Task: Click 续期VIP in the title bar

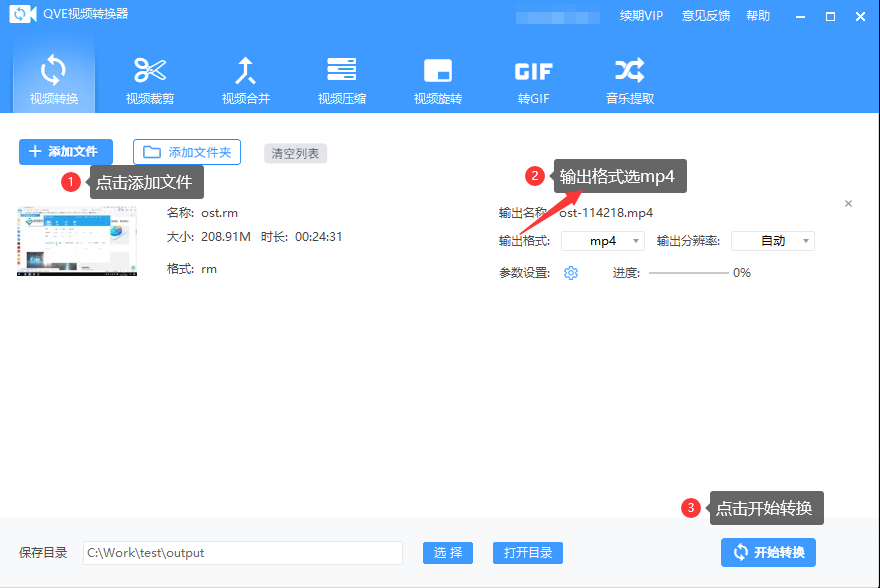Action: pos(641,16)
